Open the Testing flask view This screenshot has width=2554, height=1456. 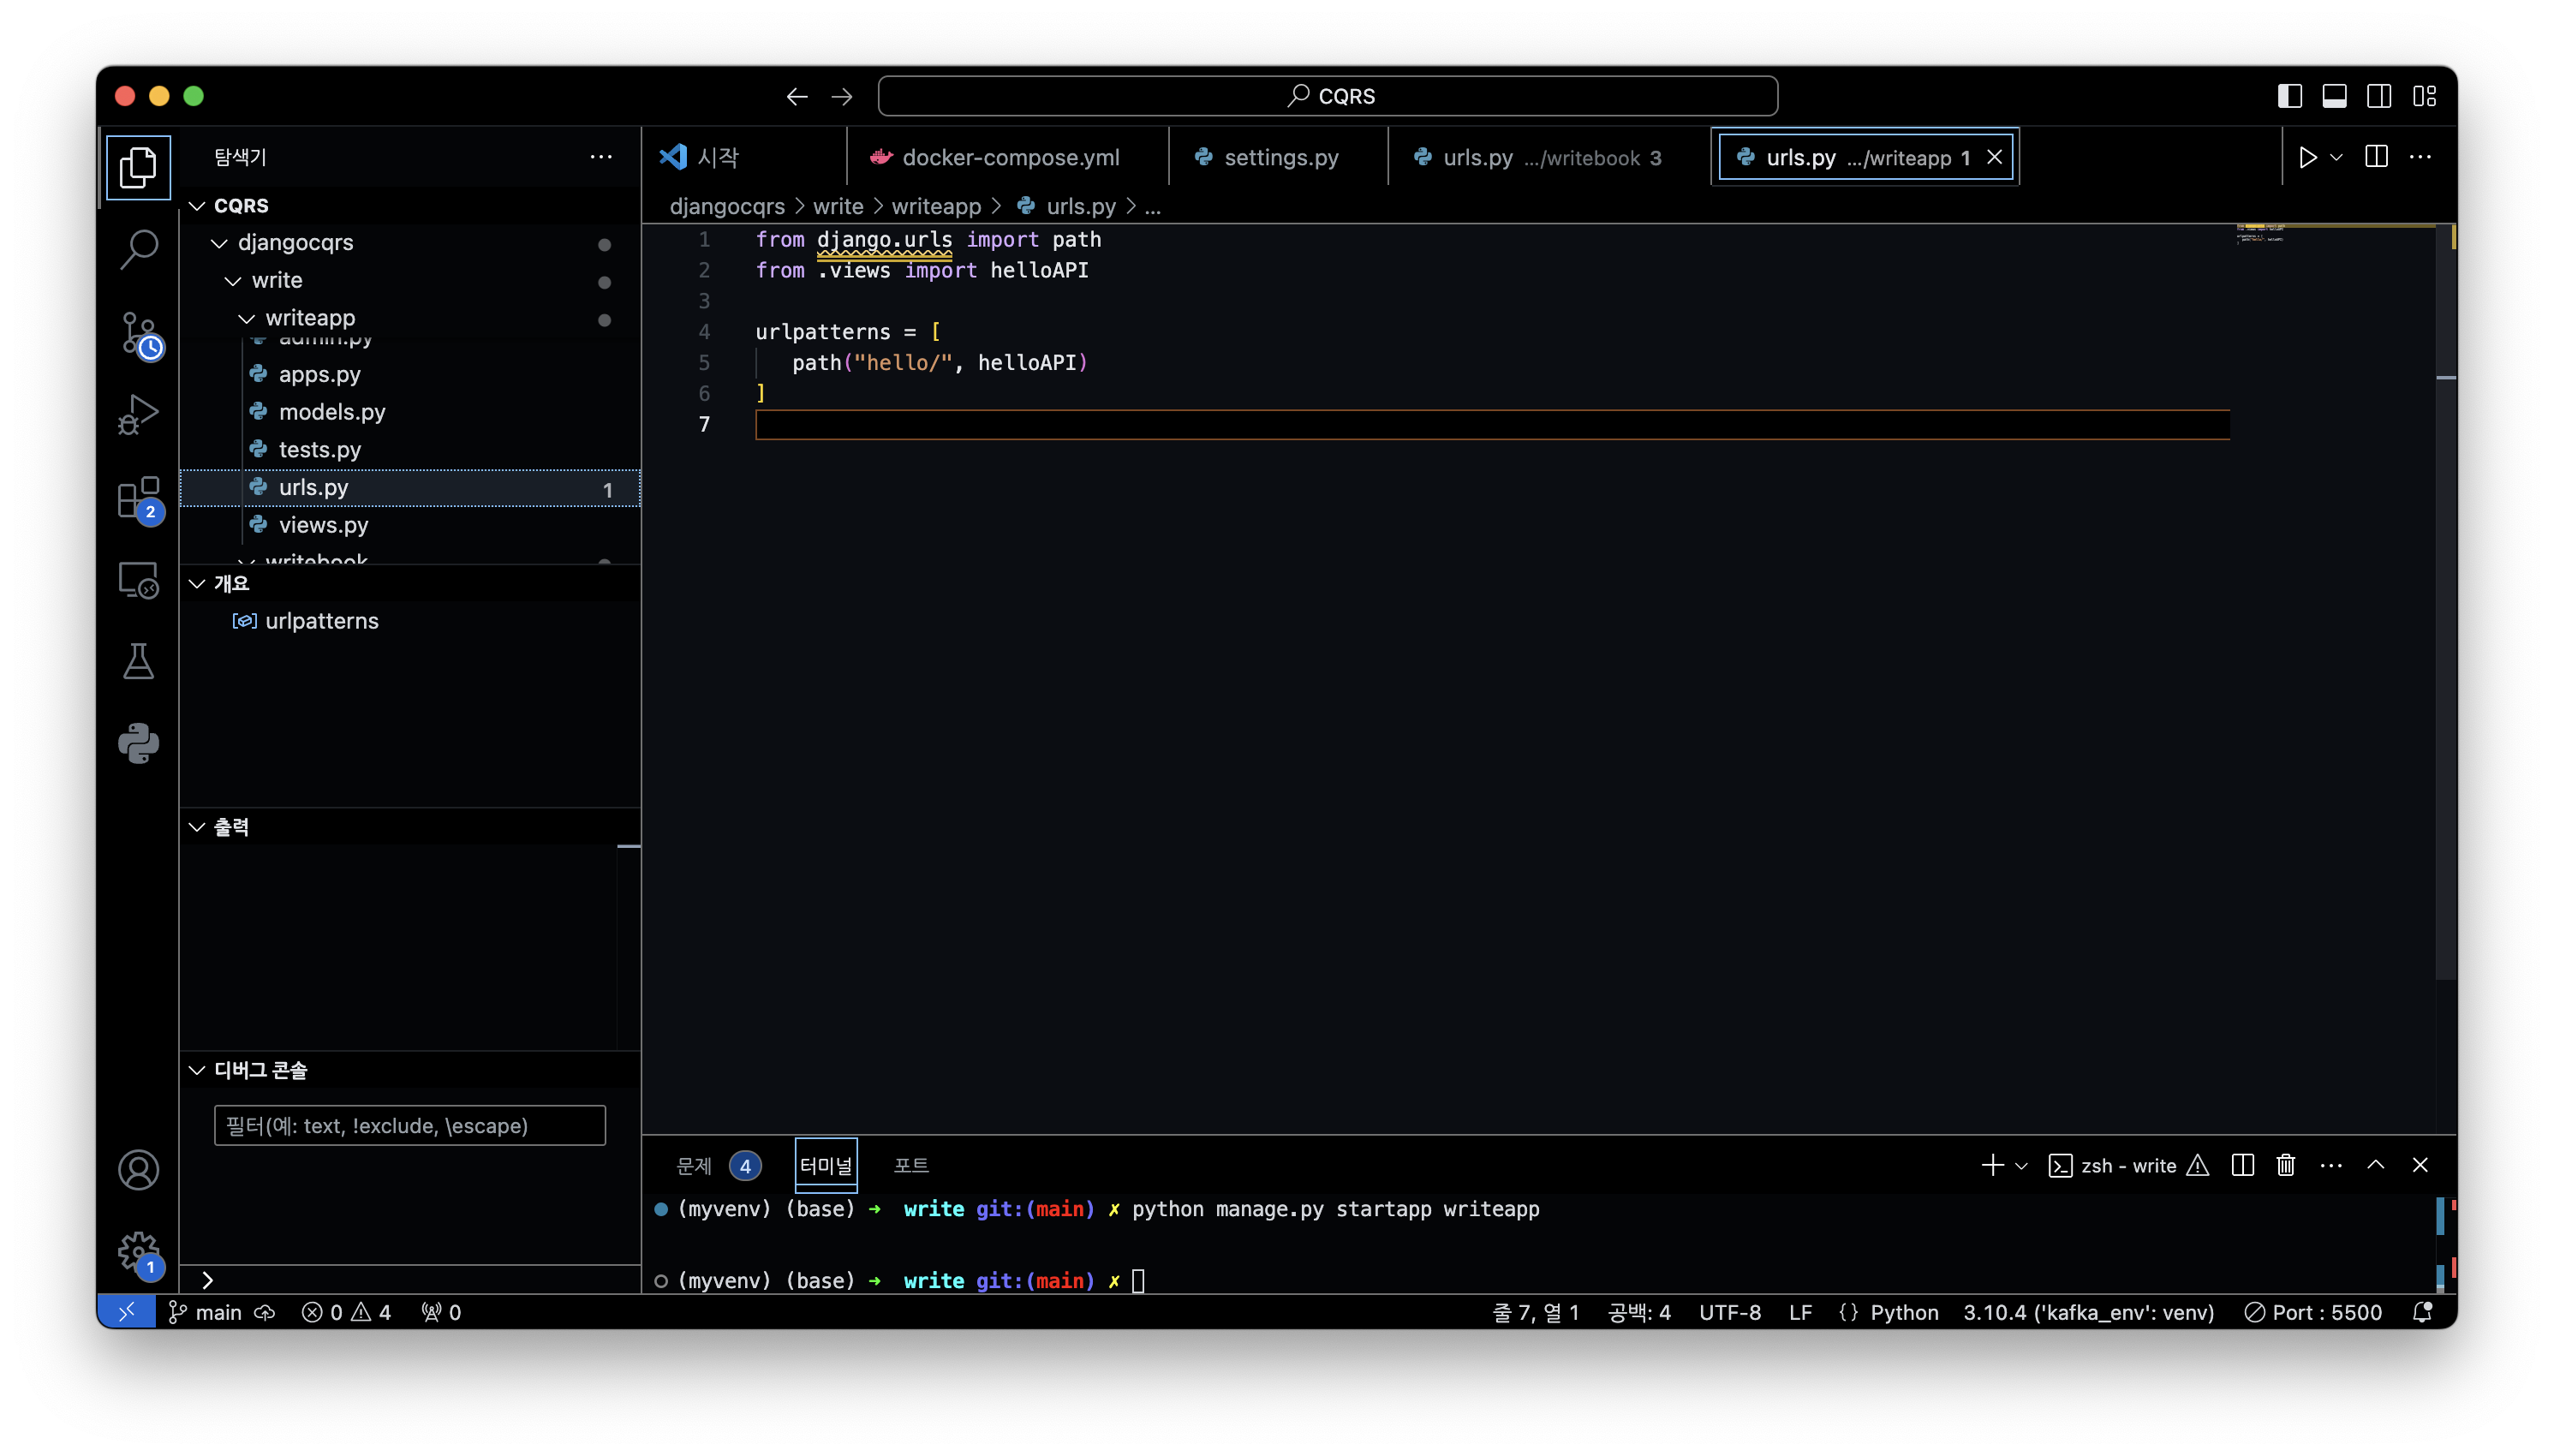click(138, 661)
